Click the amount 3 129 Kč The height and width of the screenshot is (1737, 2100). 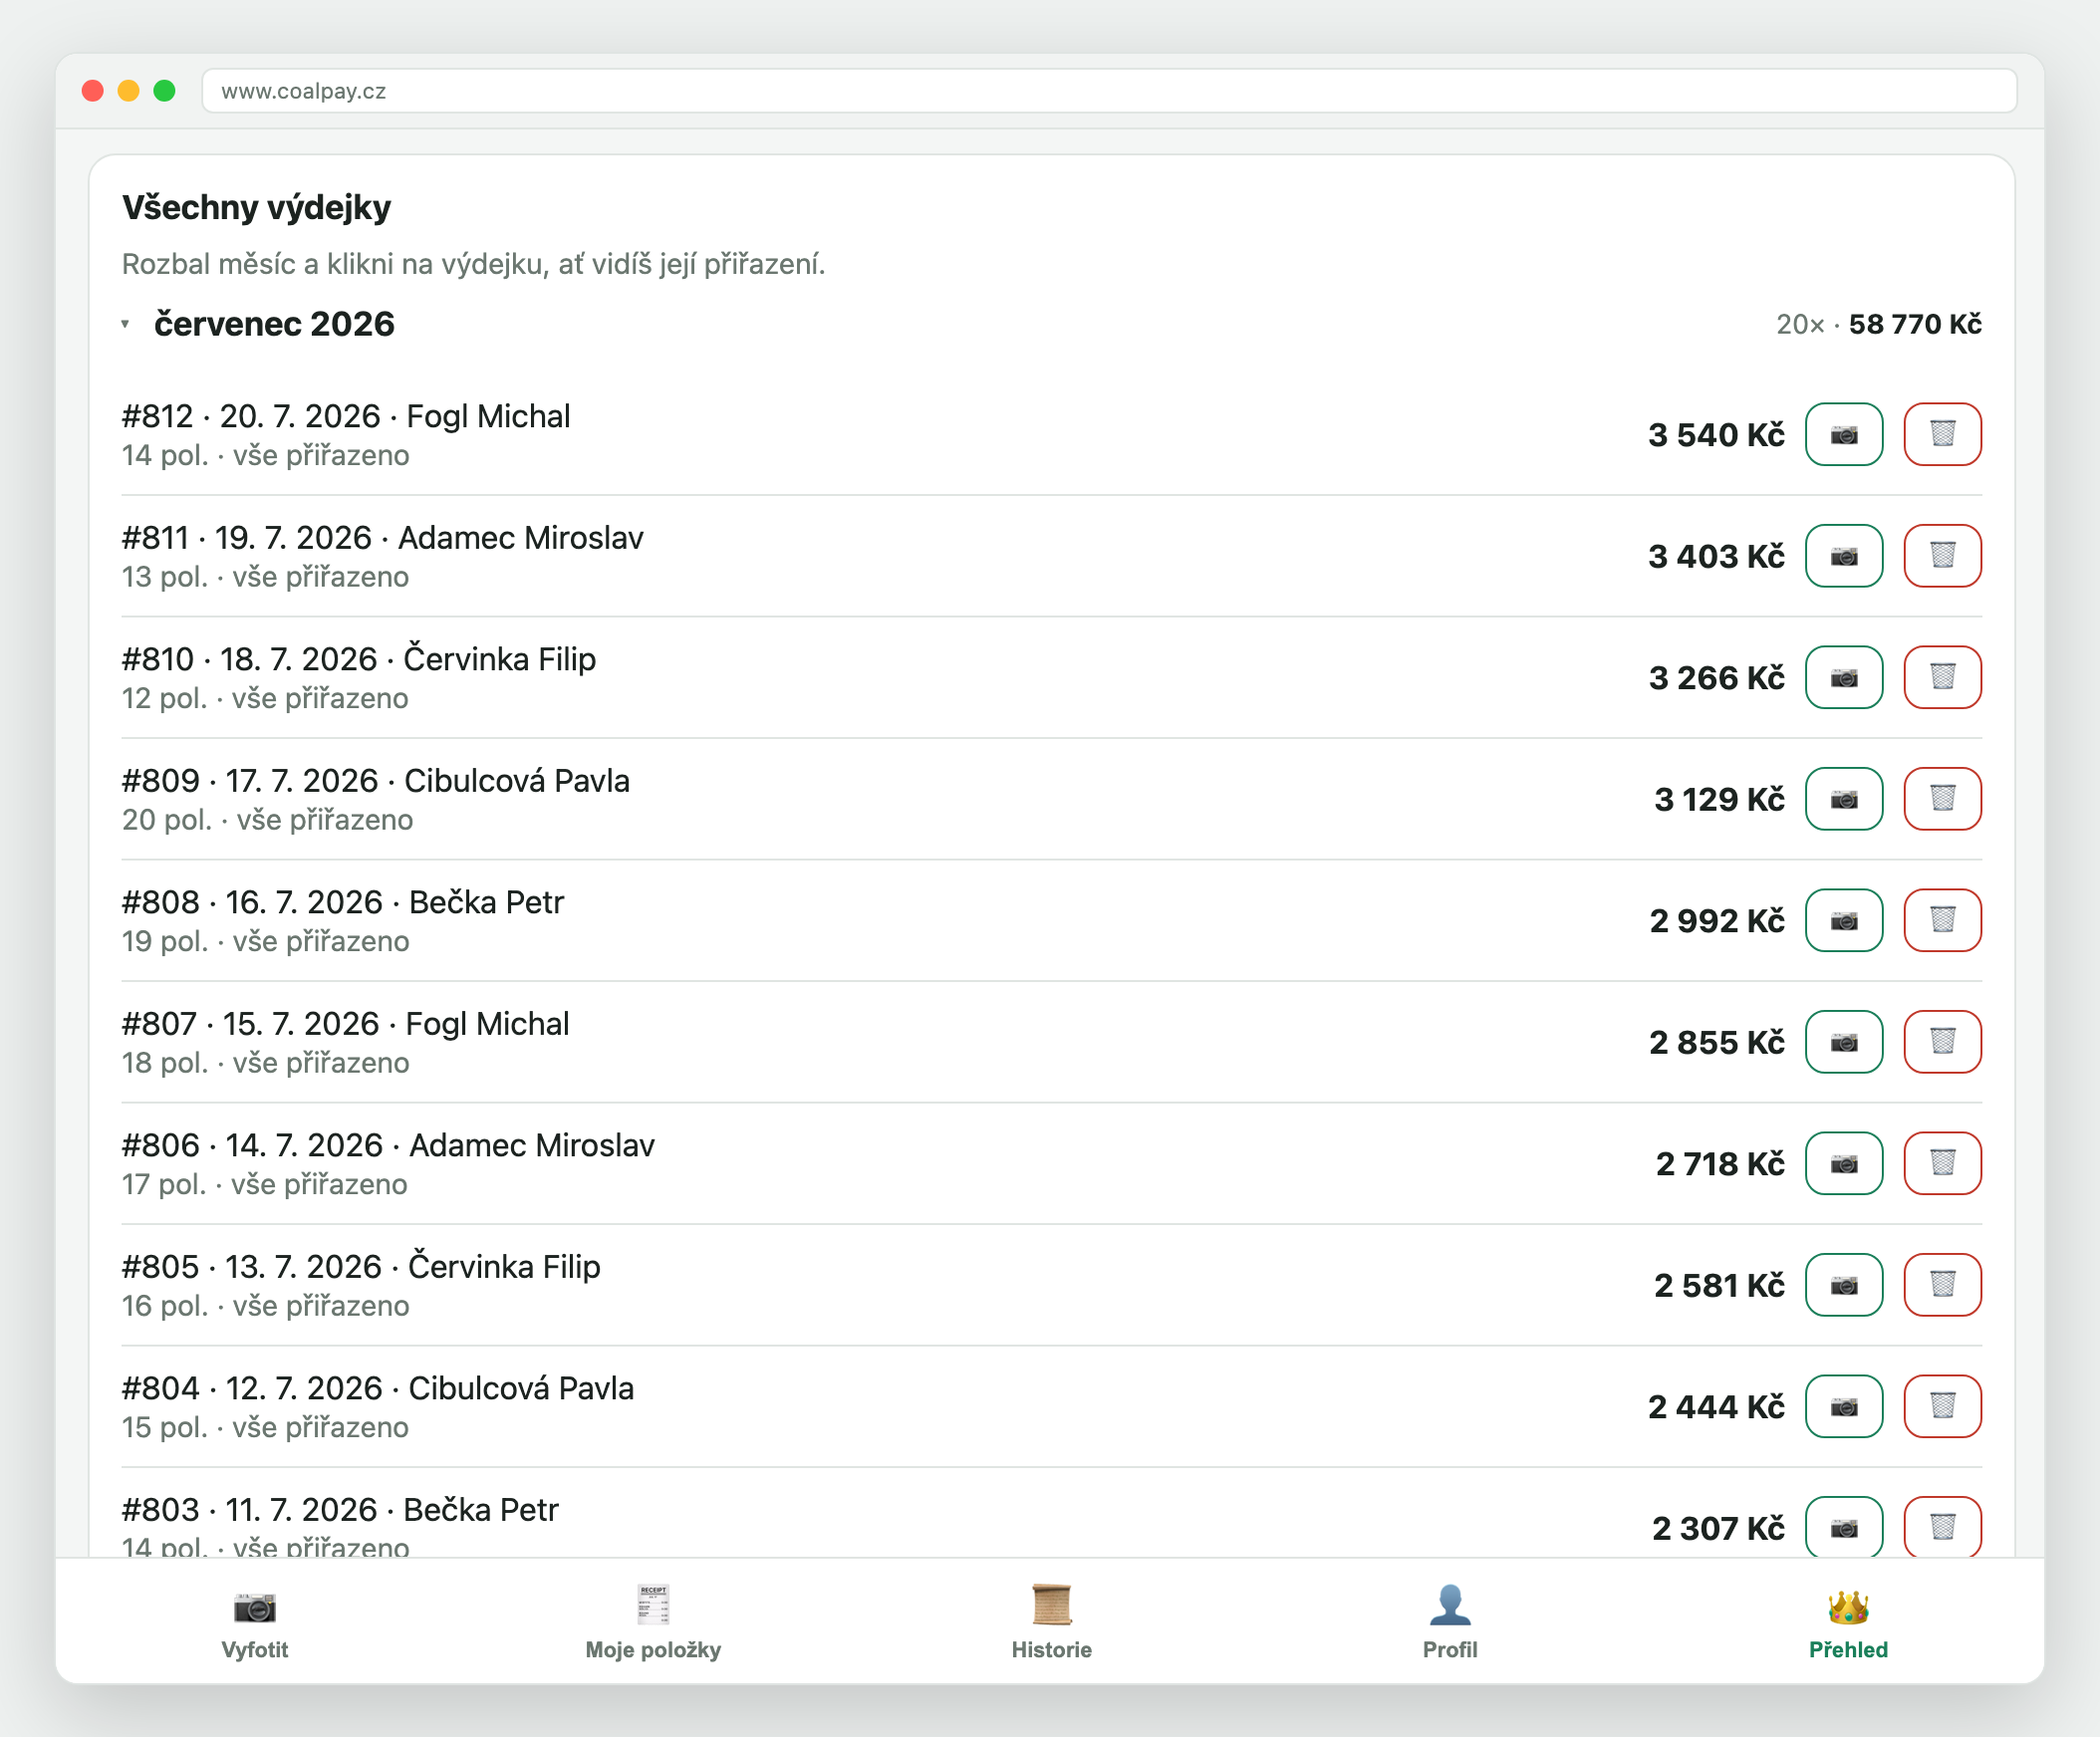pyautogui.click(x=1719, y=800)
